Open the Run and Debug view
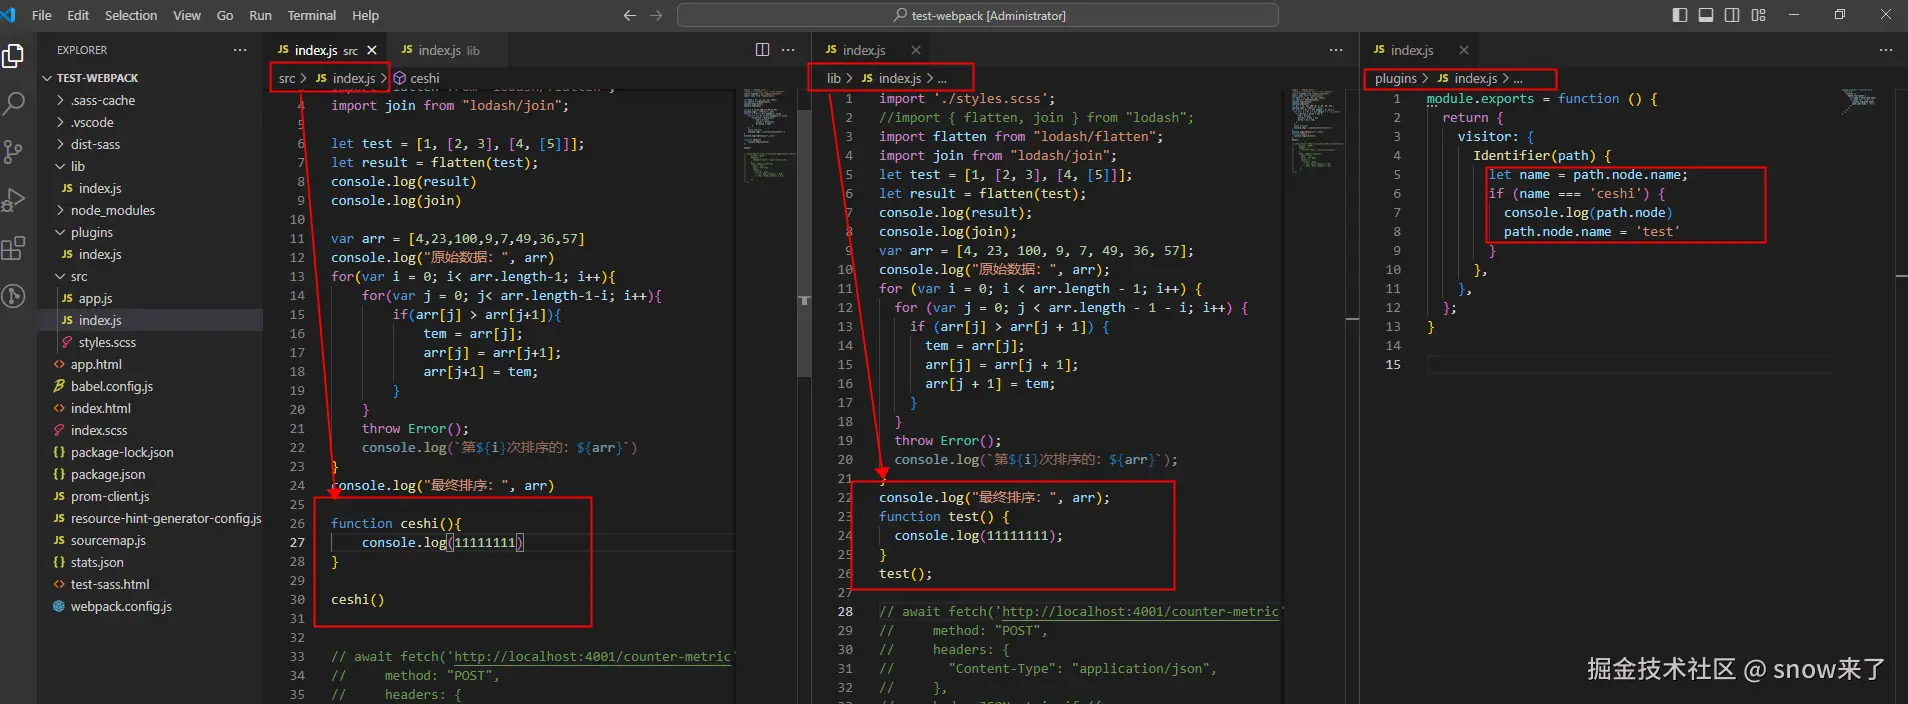This screenshot has width=1908, height=704. (x=14, y=199)
